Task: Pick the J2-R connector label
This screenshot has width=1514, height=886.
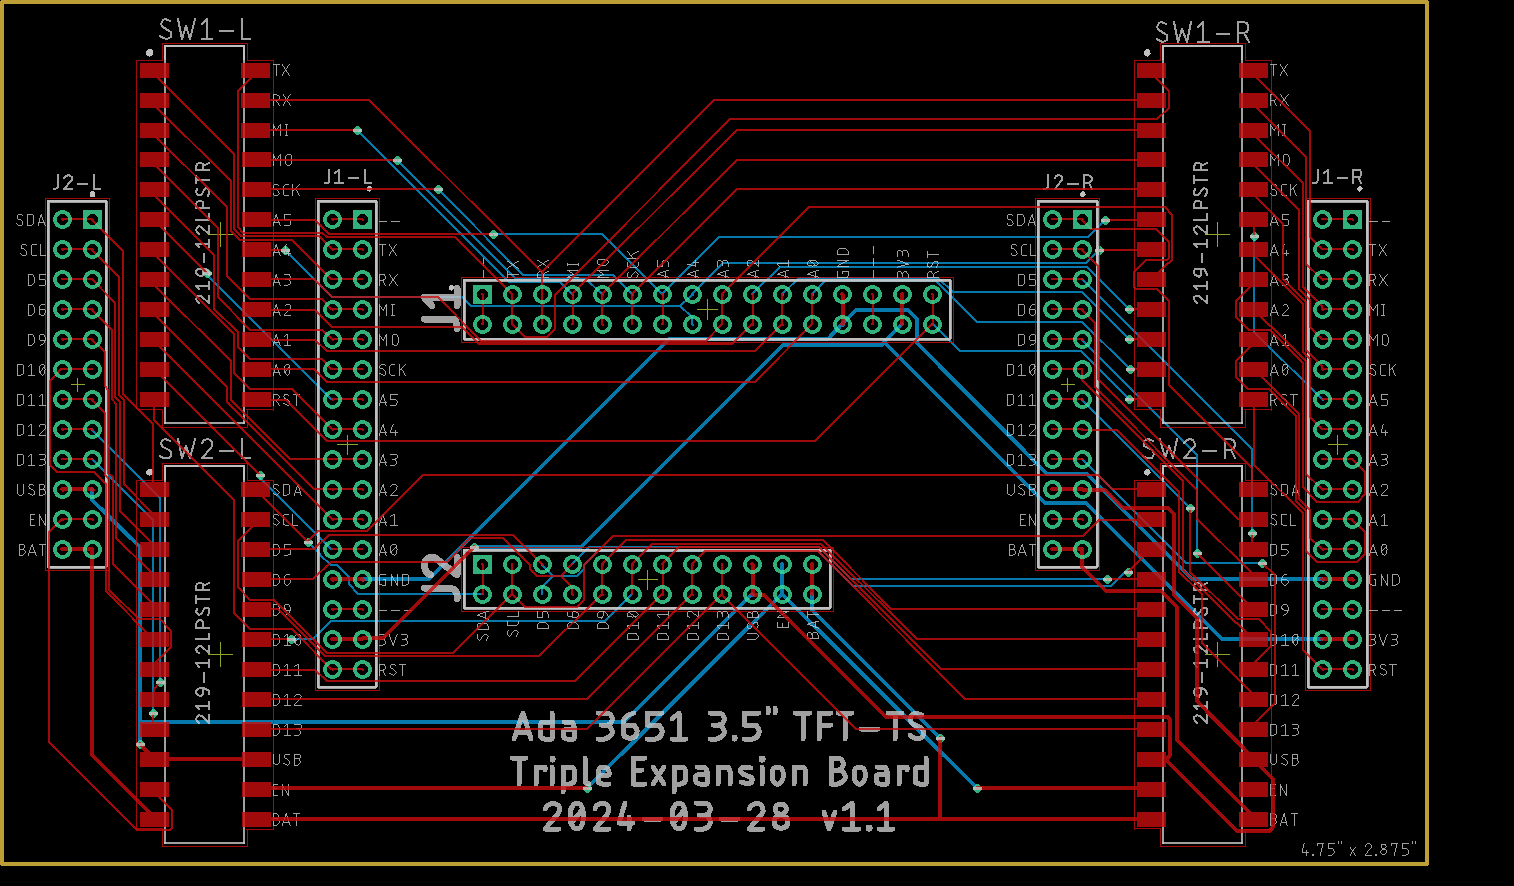Action: [1068, 182]
